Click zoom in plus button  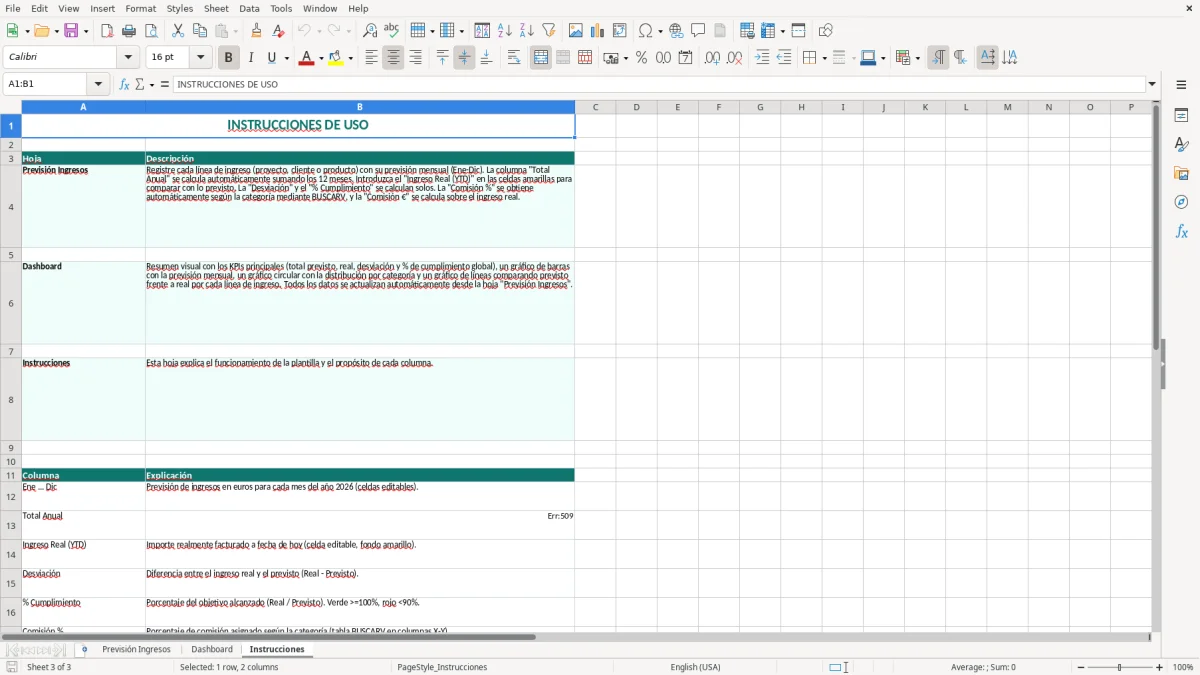(1159, 667)
